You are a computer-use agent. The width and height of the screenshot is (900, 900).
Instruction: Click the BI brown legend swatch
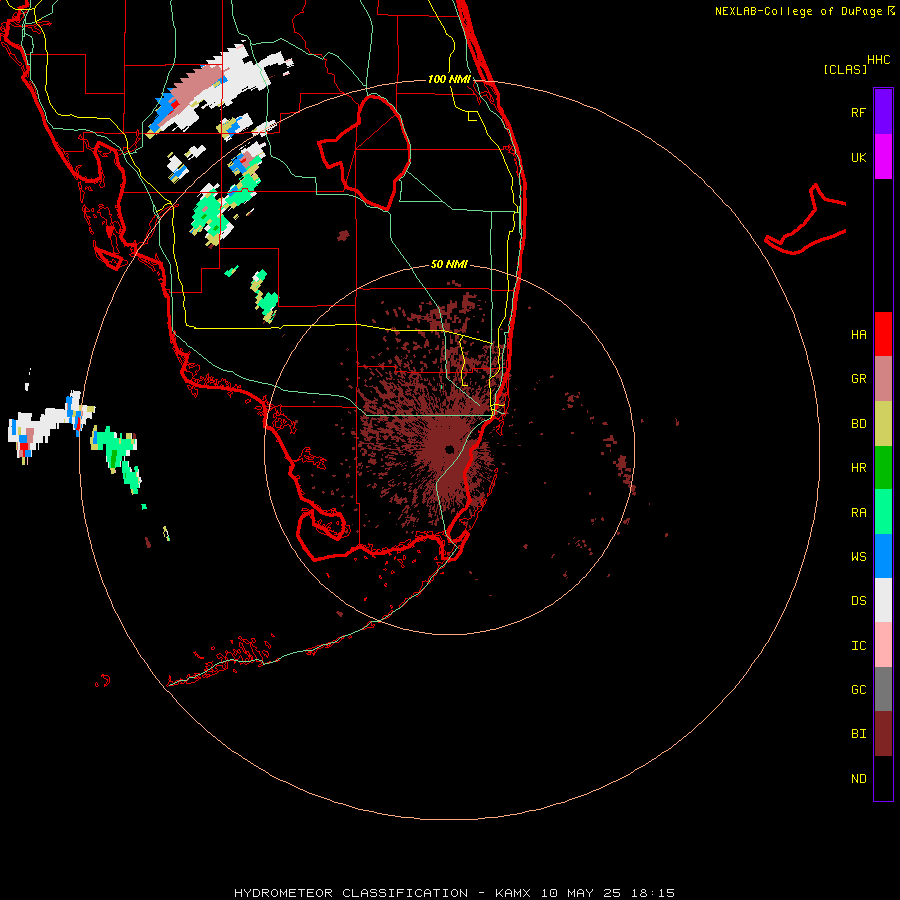(x=883, y=734)
